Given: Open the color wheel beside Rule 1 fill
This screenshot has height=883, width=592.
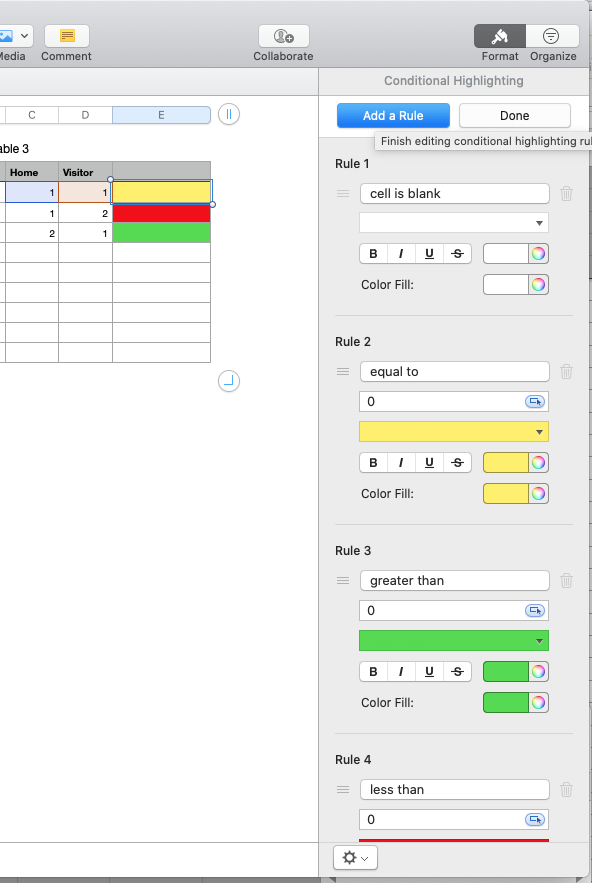Looking at the screenshot, I should pos(536,284).
